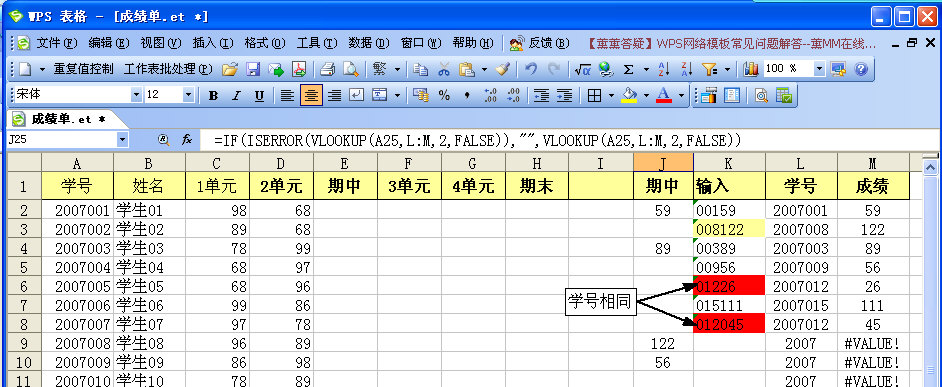Image resolution: width=942 pixels, height=387 pixels.
Task: Click the 重复值控制 button
Action: [83, 70]
